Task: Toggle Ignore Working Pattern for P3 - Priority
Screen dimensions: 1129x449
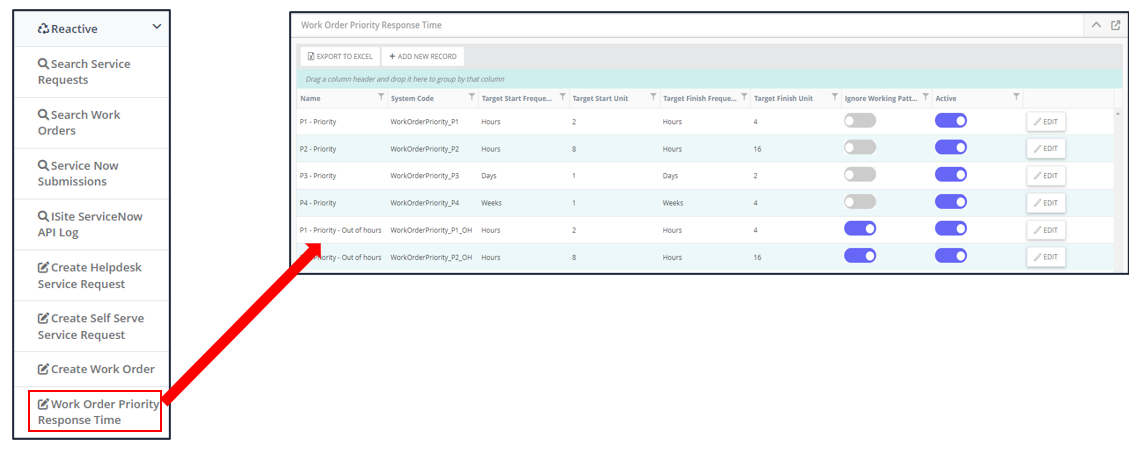Action: coord(860,175)
